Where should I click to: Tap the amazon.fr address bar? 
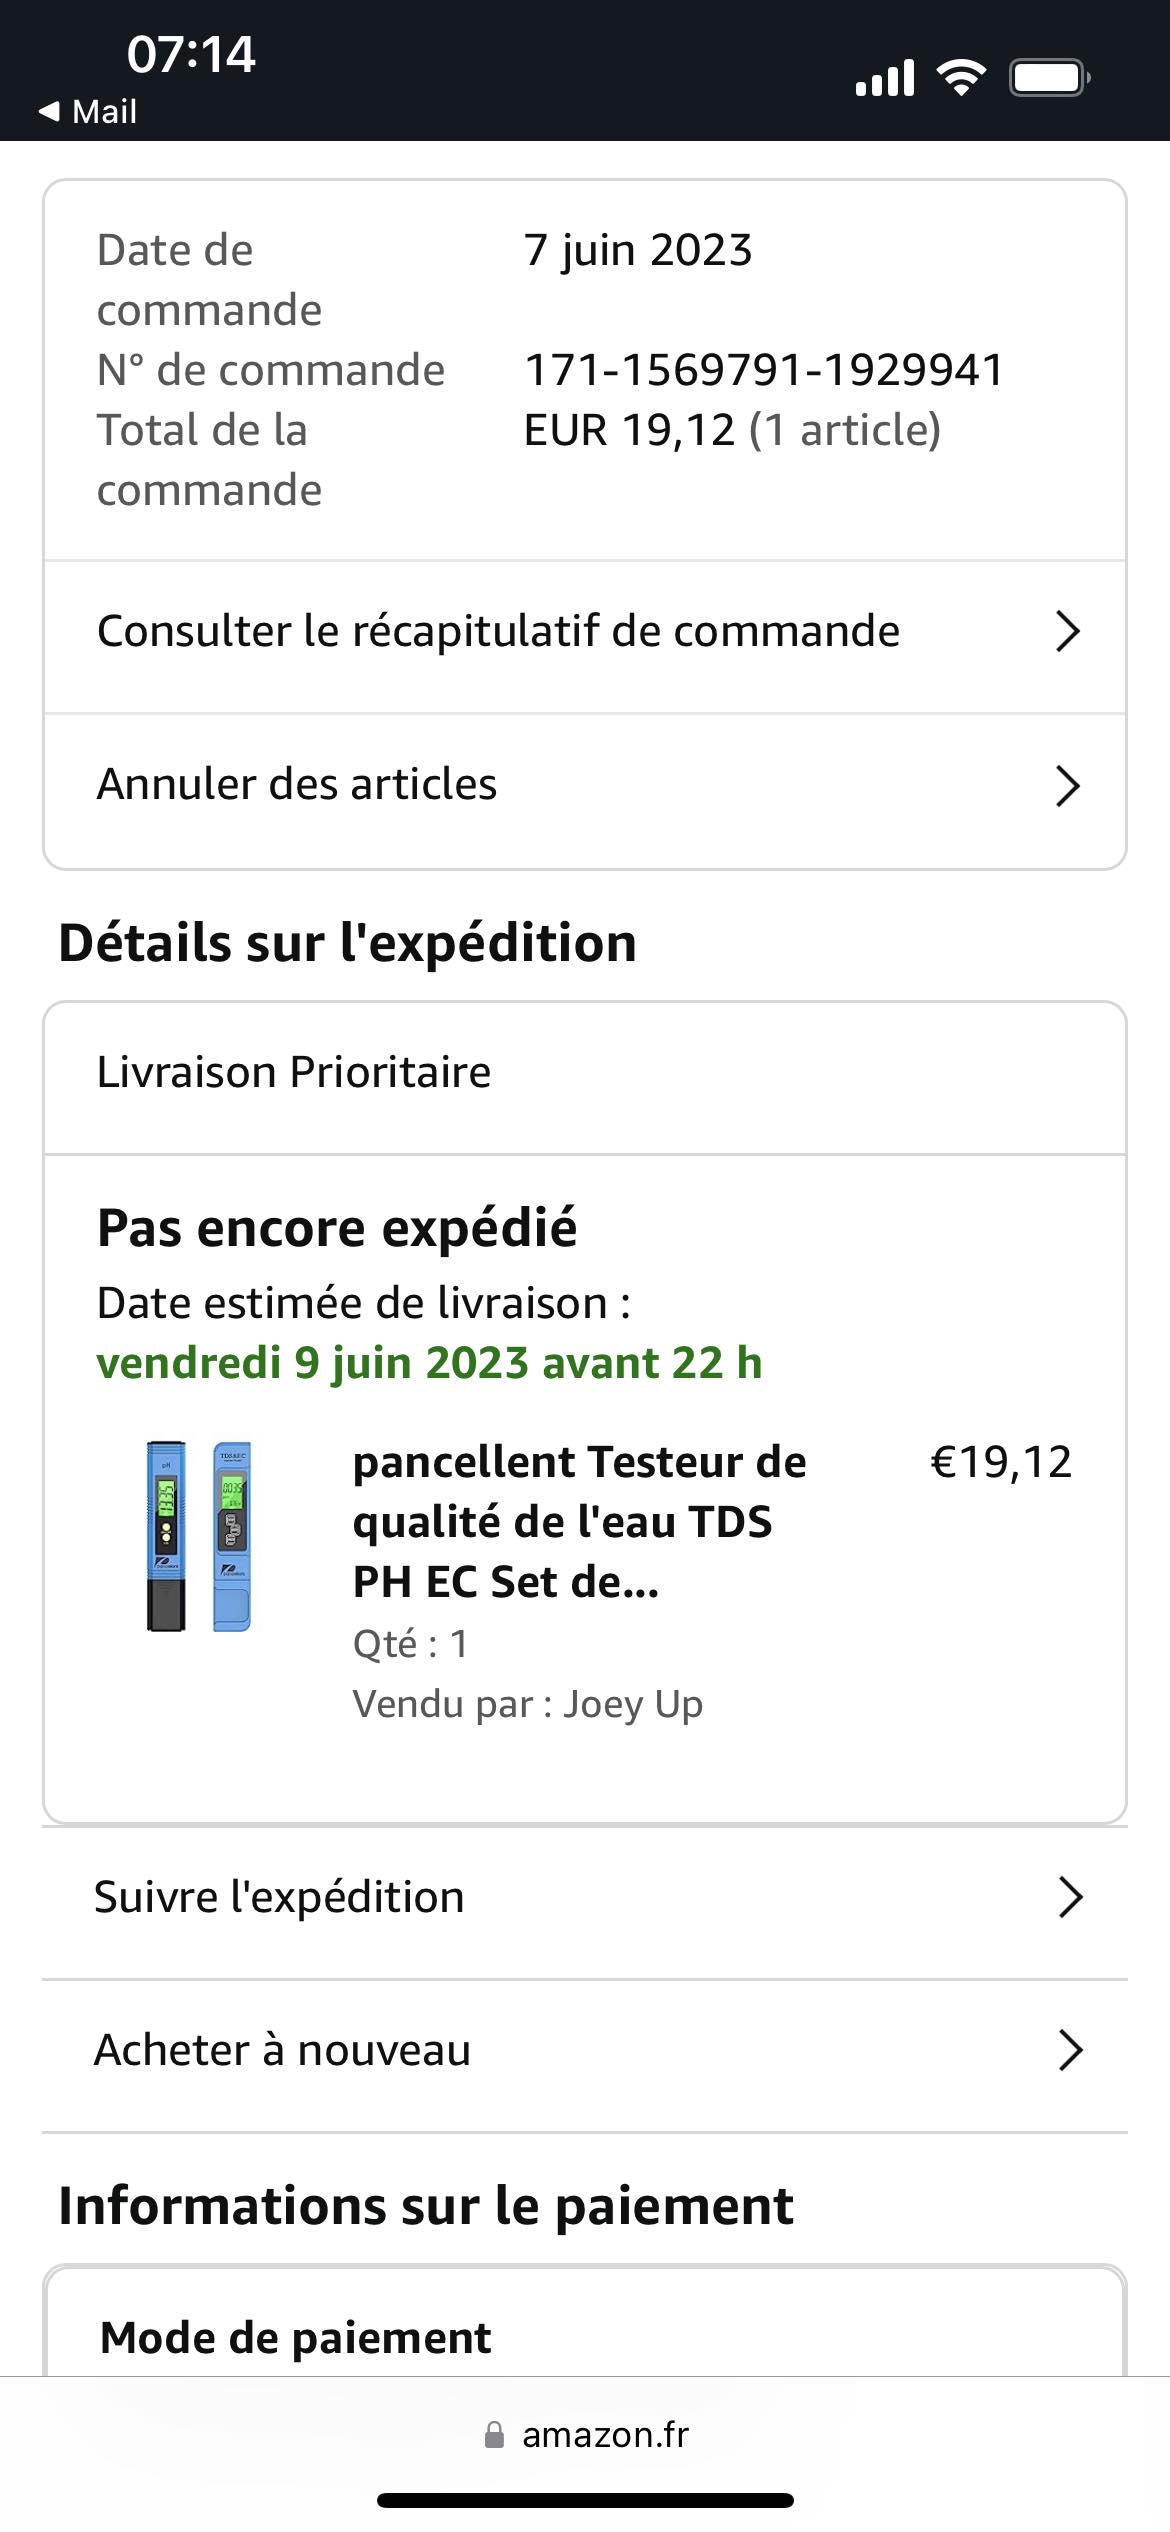pos(604,2435)
